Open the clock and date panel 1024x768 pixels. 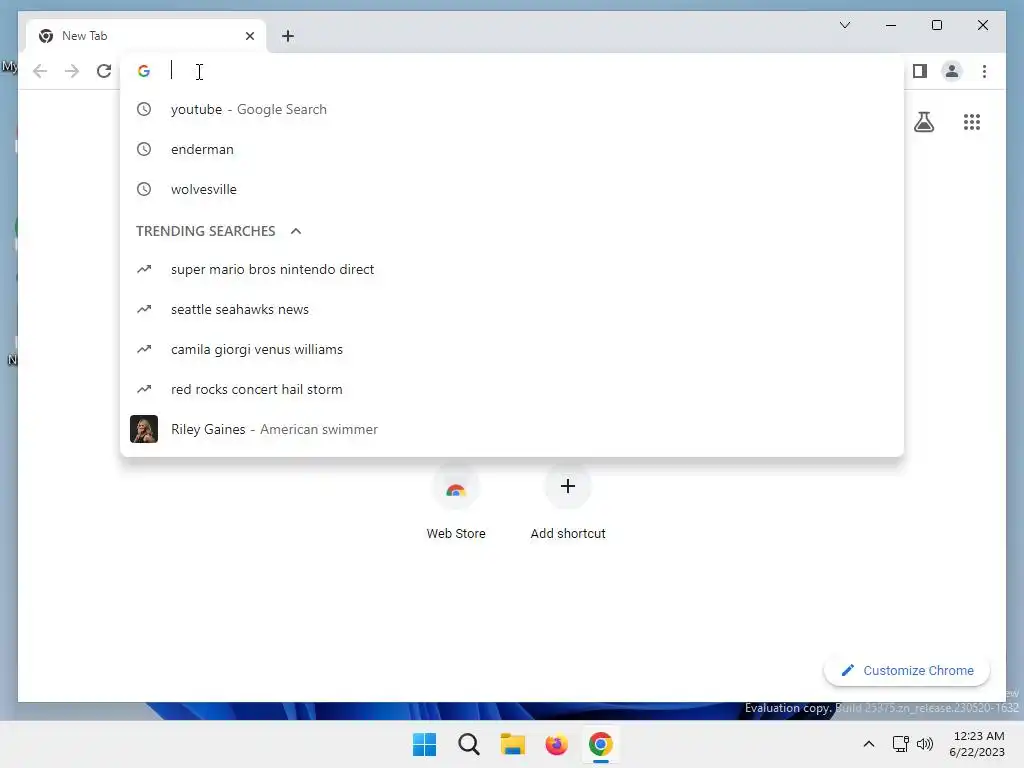[977, 744]
